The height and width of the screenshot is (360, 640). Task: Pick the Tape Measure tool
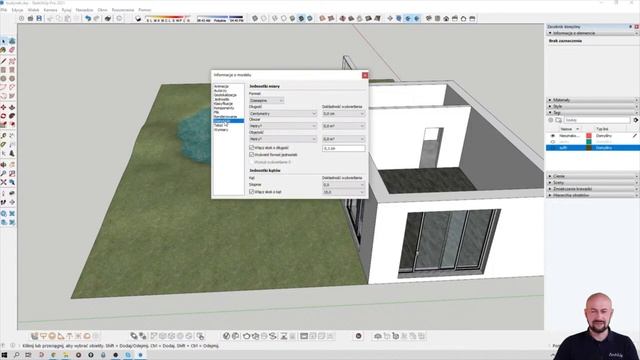pyautogui.click(x=4, y=136)
